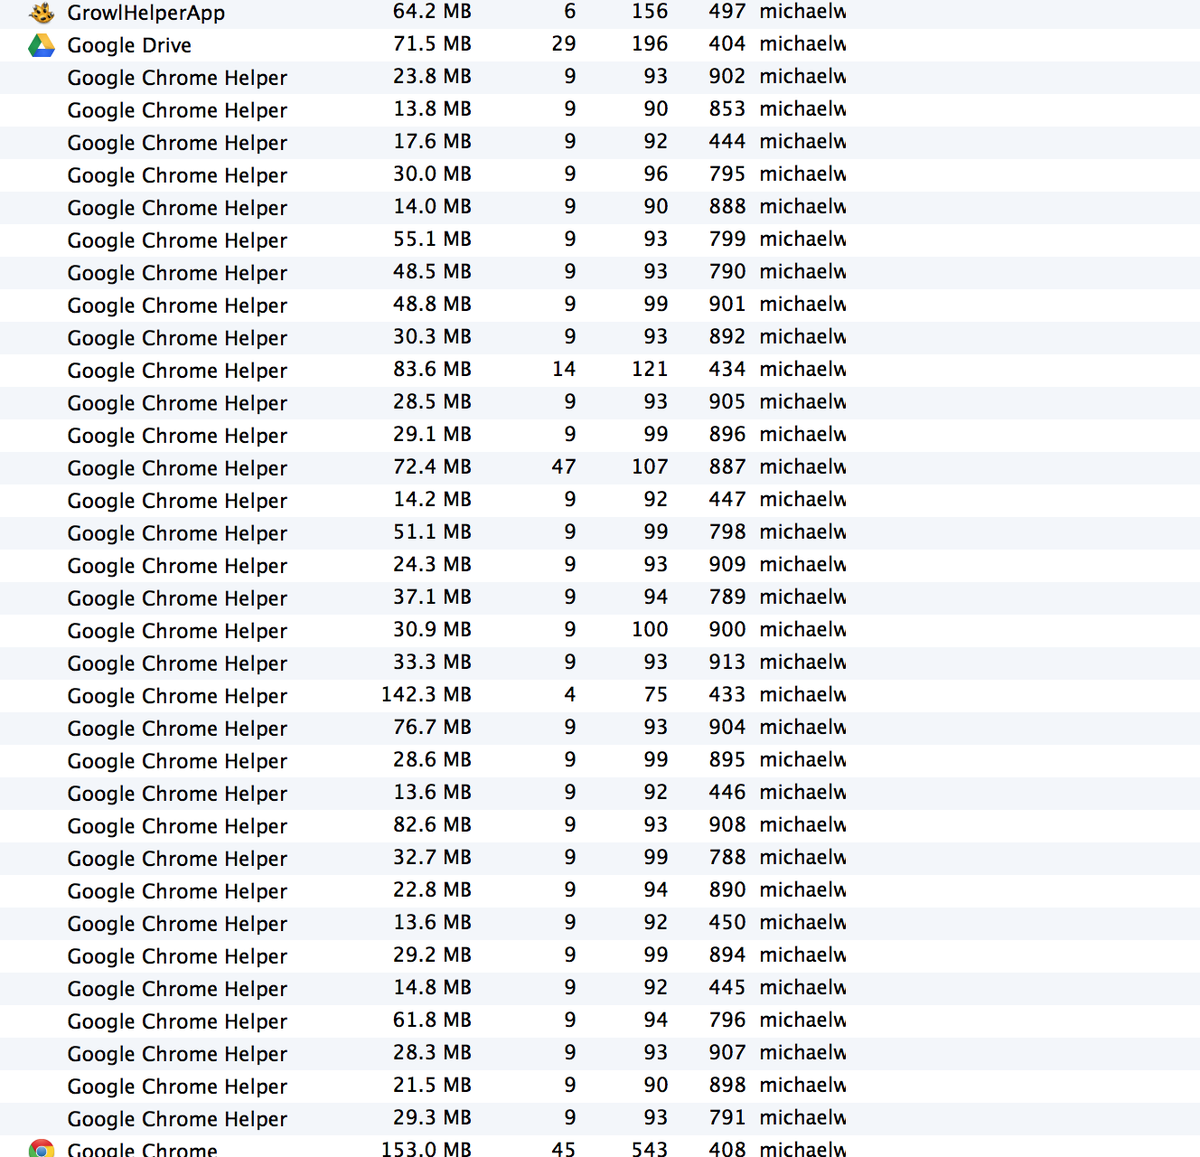Viewport: 1200px width, 1157px height.
Task: Click the thread count 47
Action: point(564,467)
